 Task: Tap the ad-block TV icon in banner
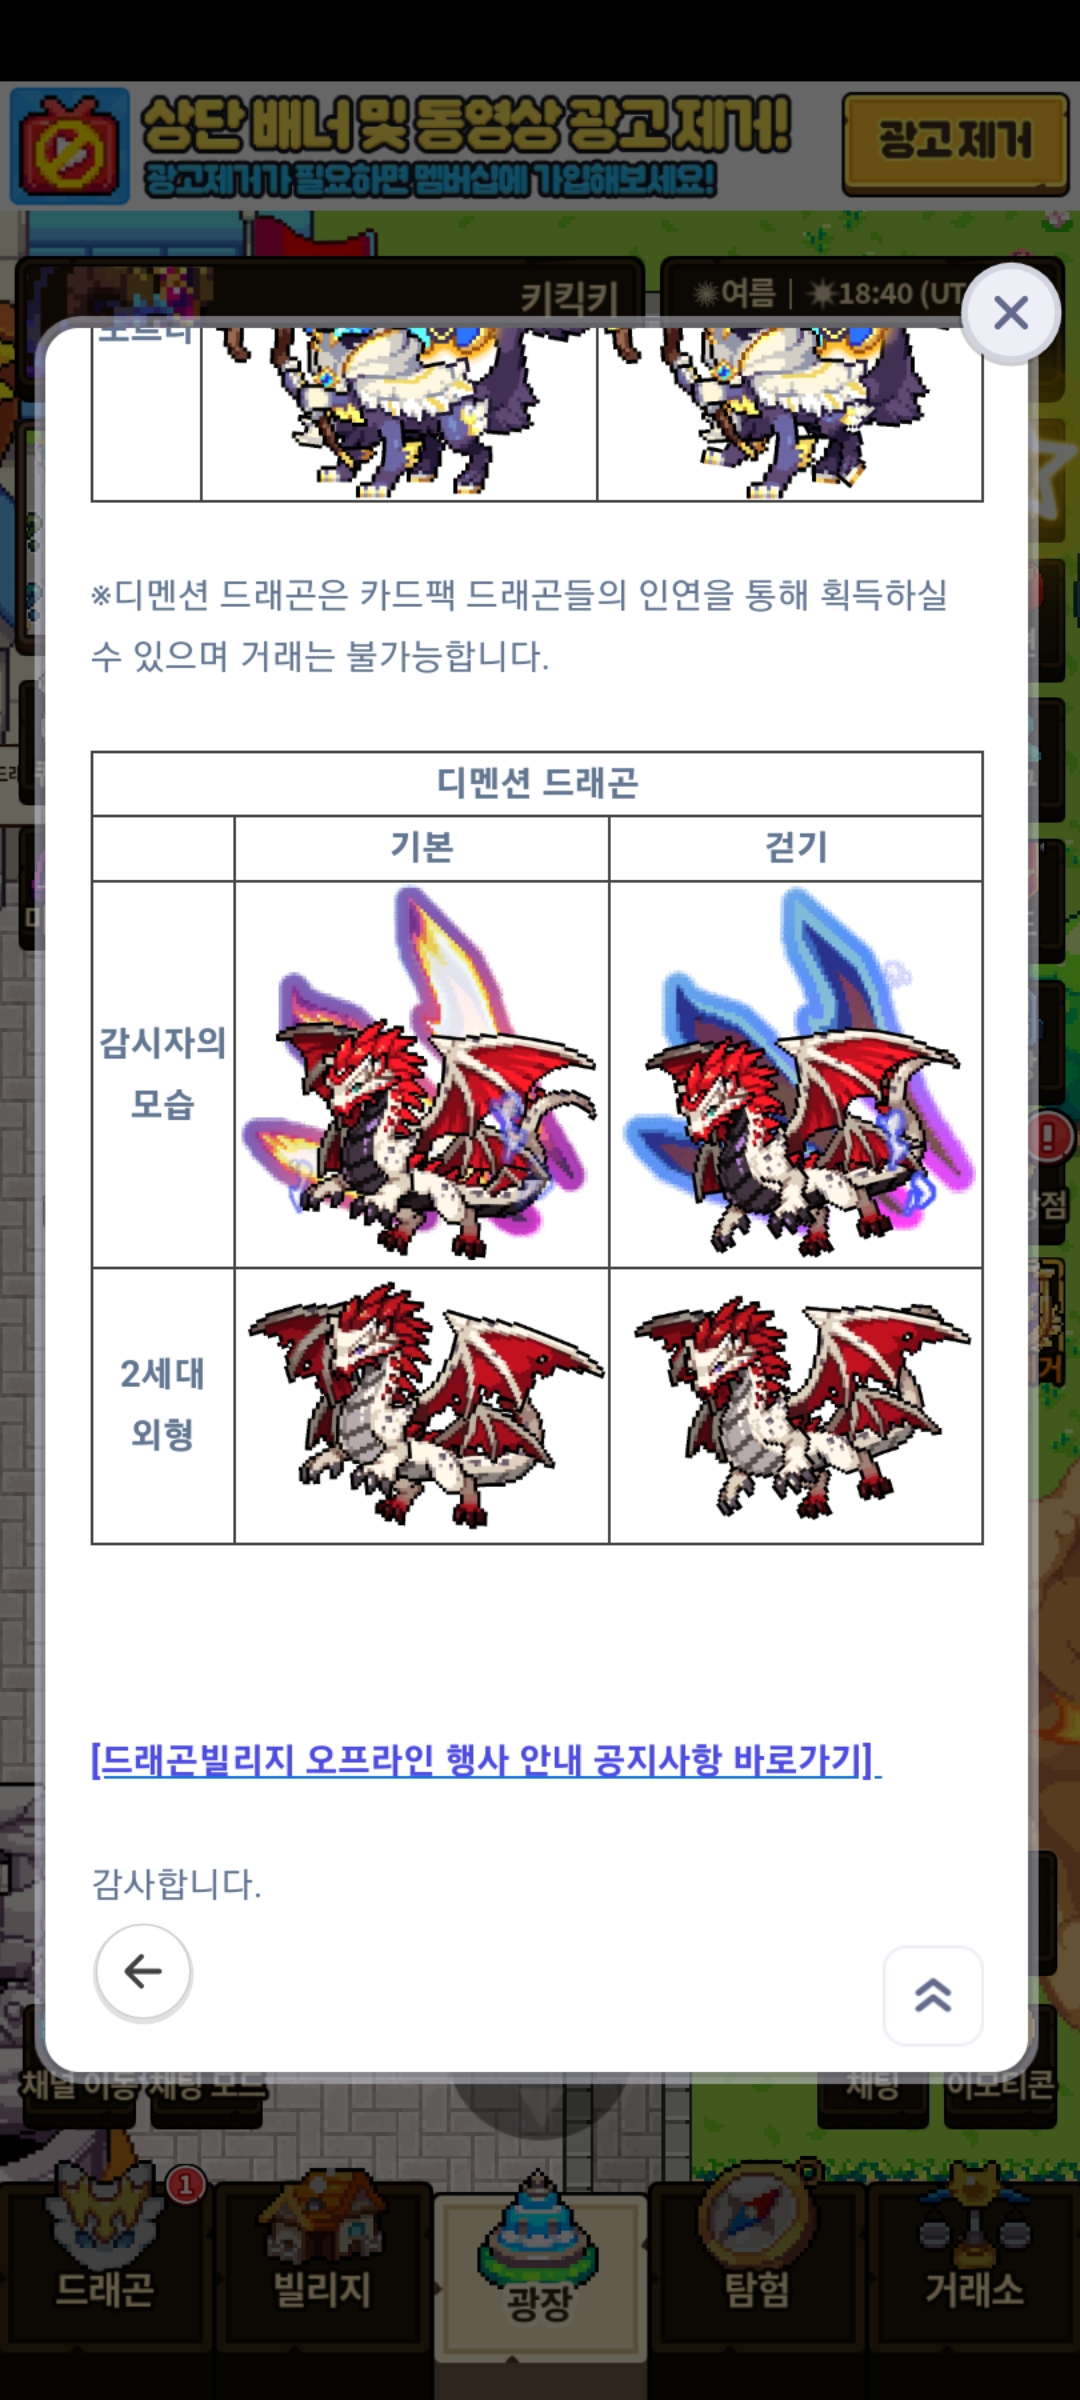(70, 146)
